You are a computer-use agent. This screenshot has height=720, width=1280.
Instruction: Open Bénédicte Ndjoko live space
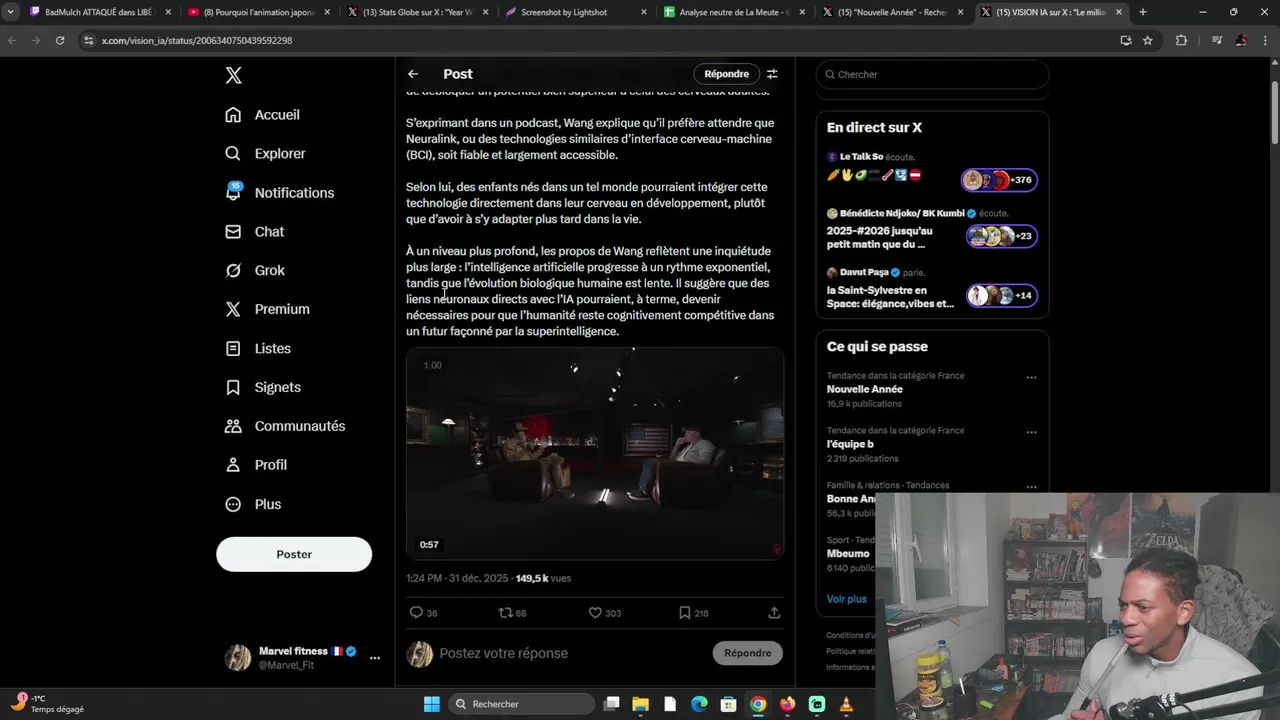coord(932,229)
